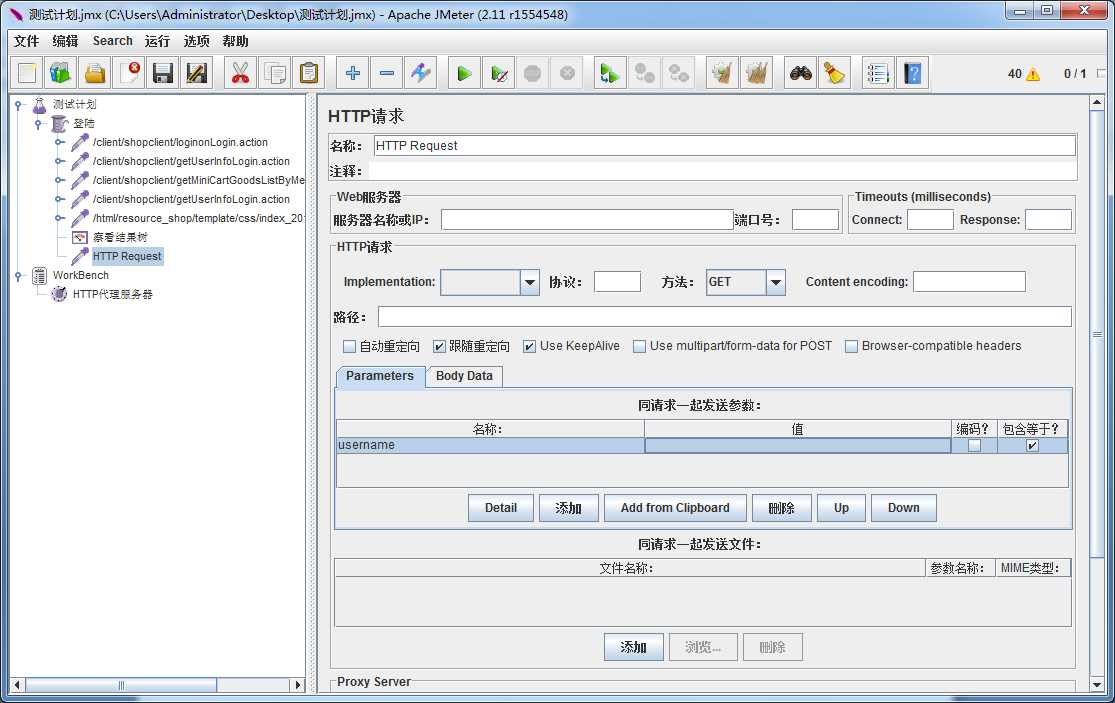Click the Start no pauses icon

tap(499, 73)
